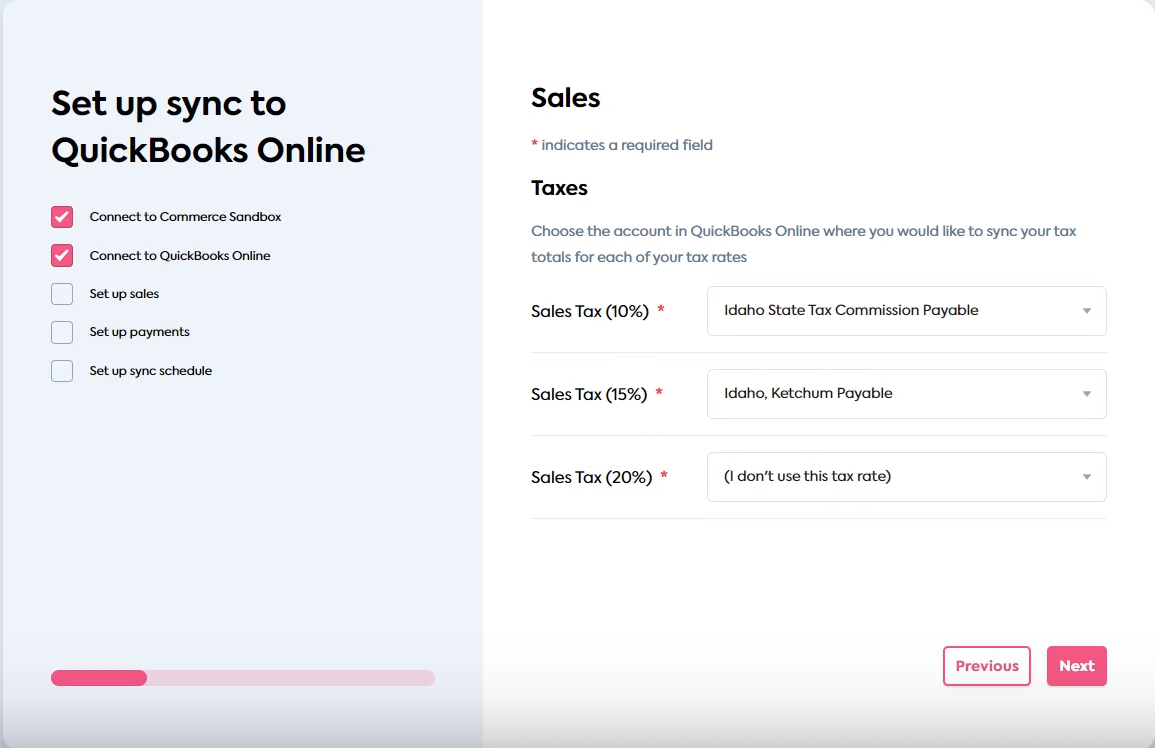The width and height of the screenshot is (1155, 748).
Task: Click the Sales Tax (10%) label
Action: 590,311
